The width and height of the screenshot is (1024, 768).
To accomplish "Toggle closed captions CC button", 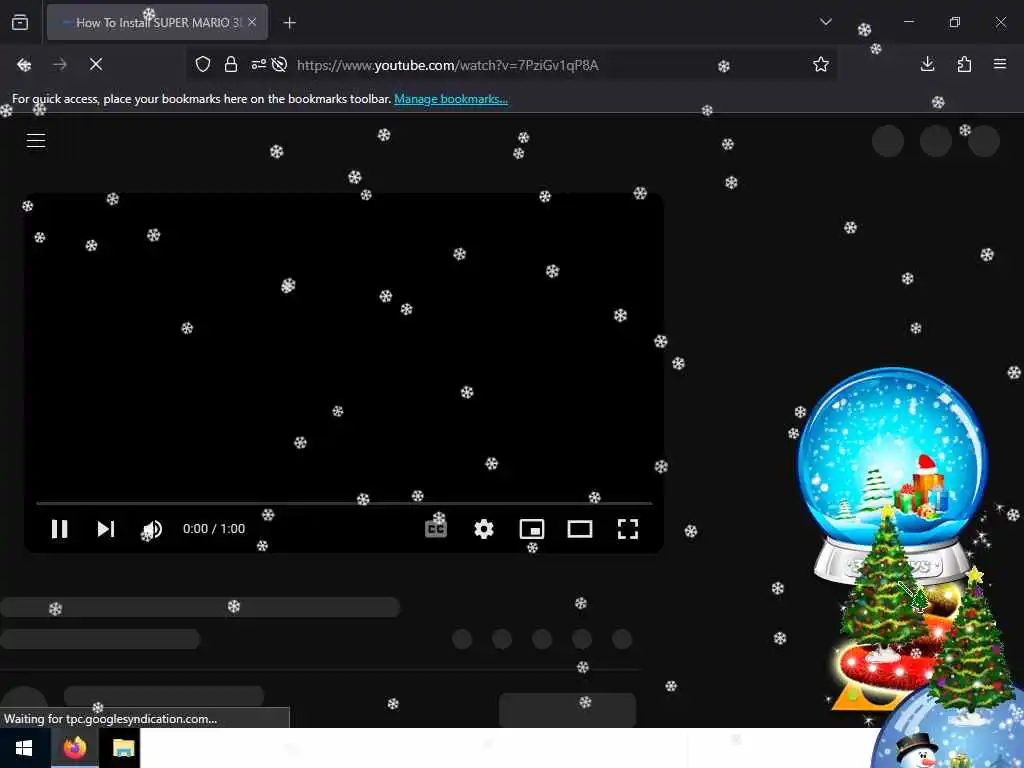I will (x=436, y=529).
